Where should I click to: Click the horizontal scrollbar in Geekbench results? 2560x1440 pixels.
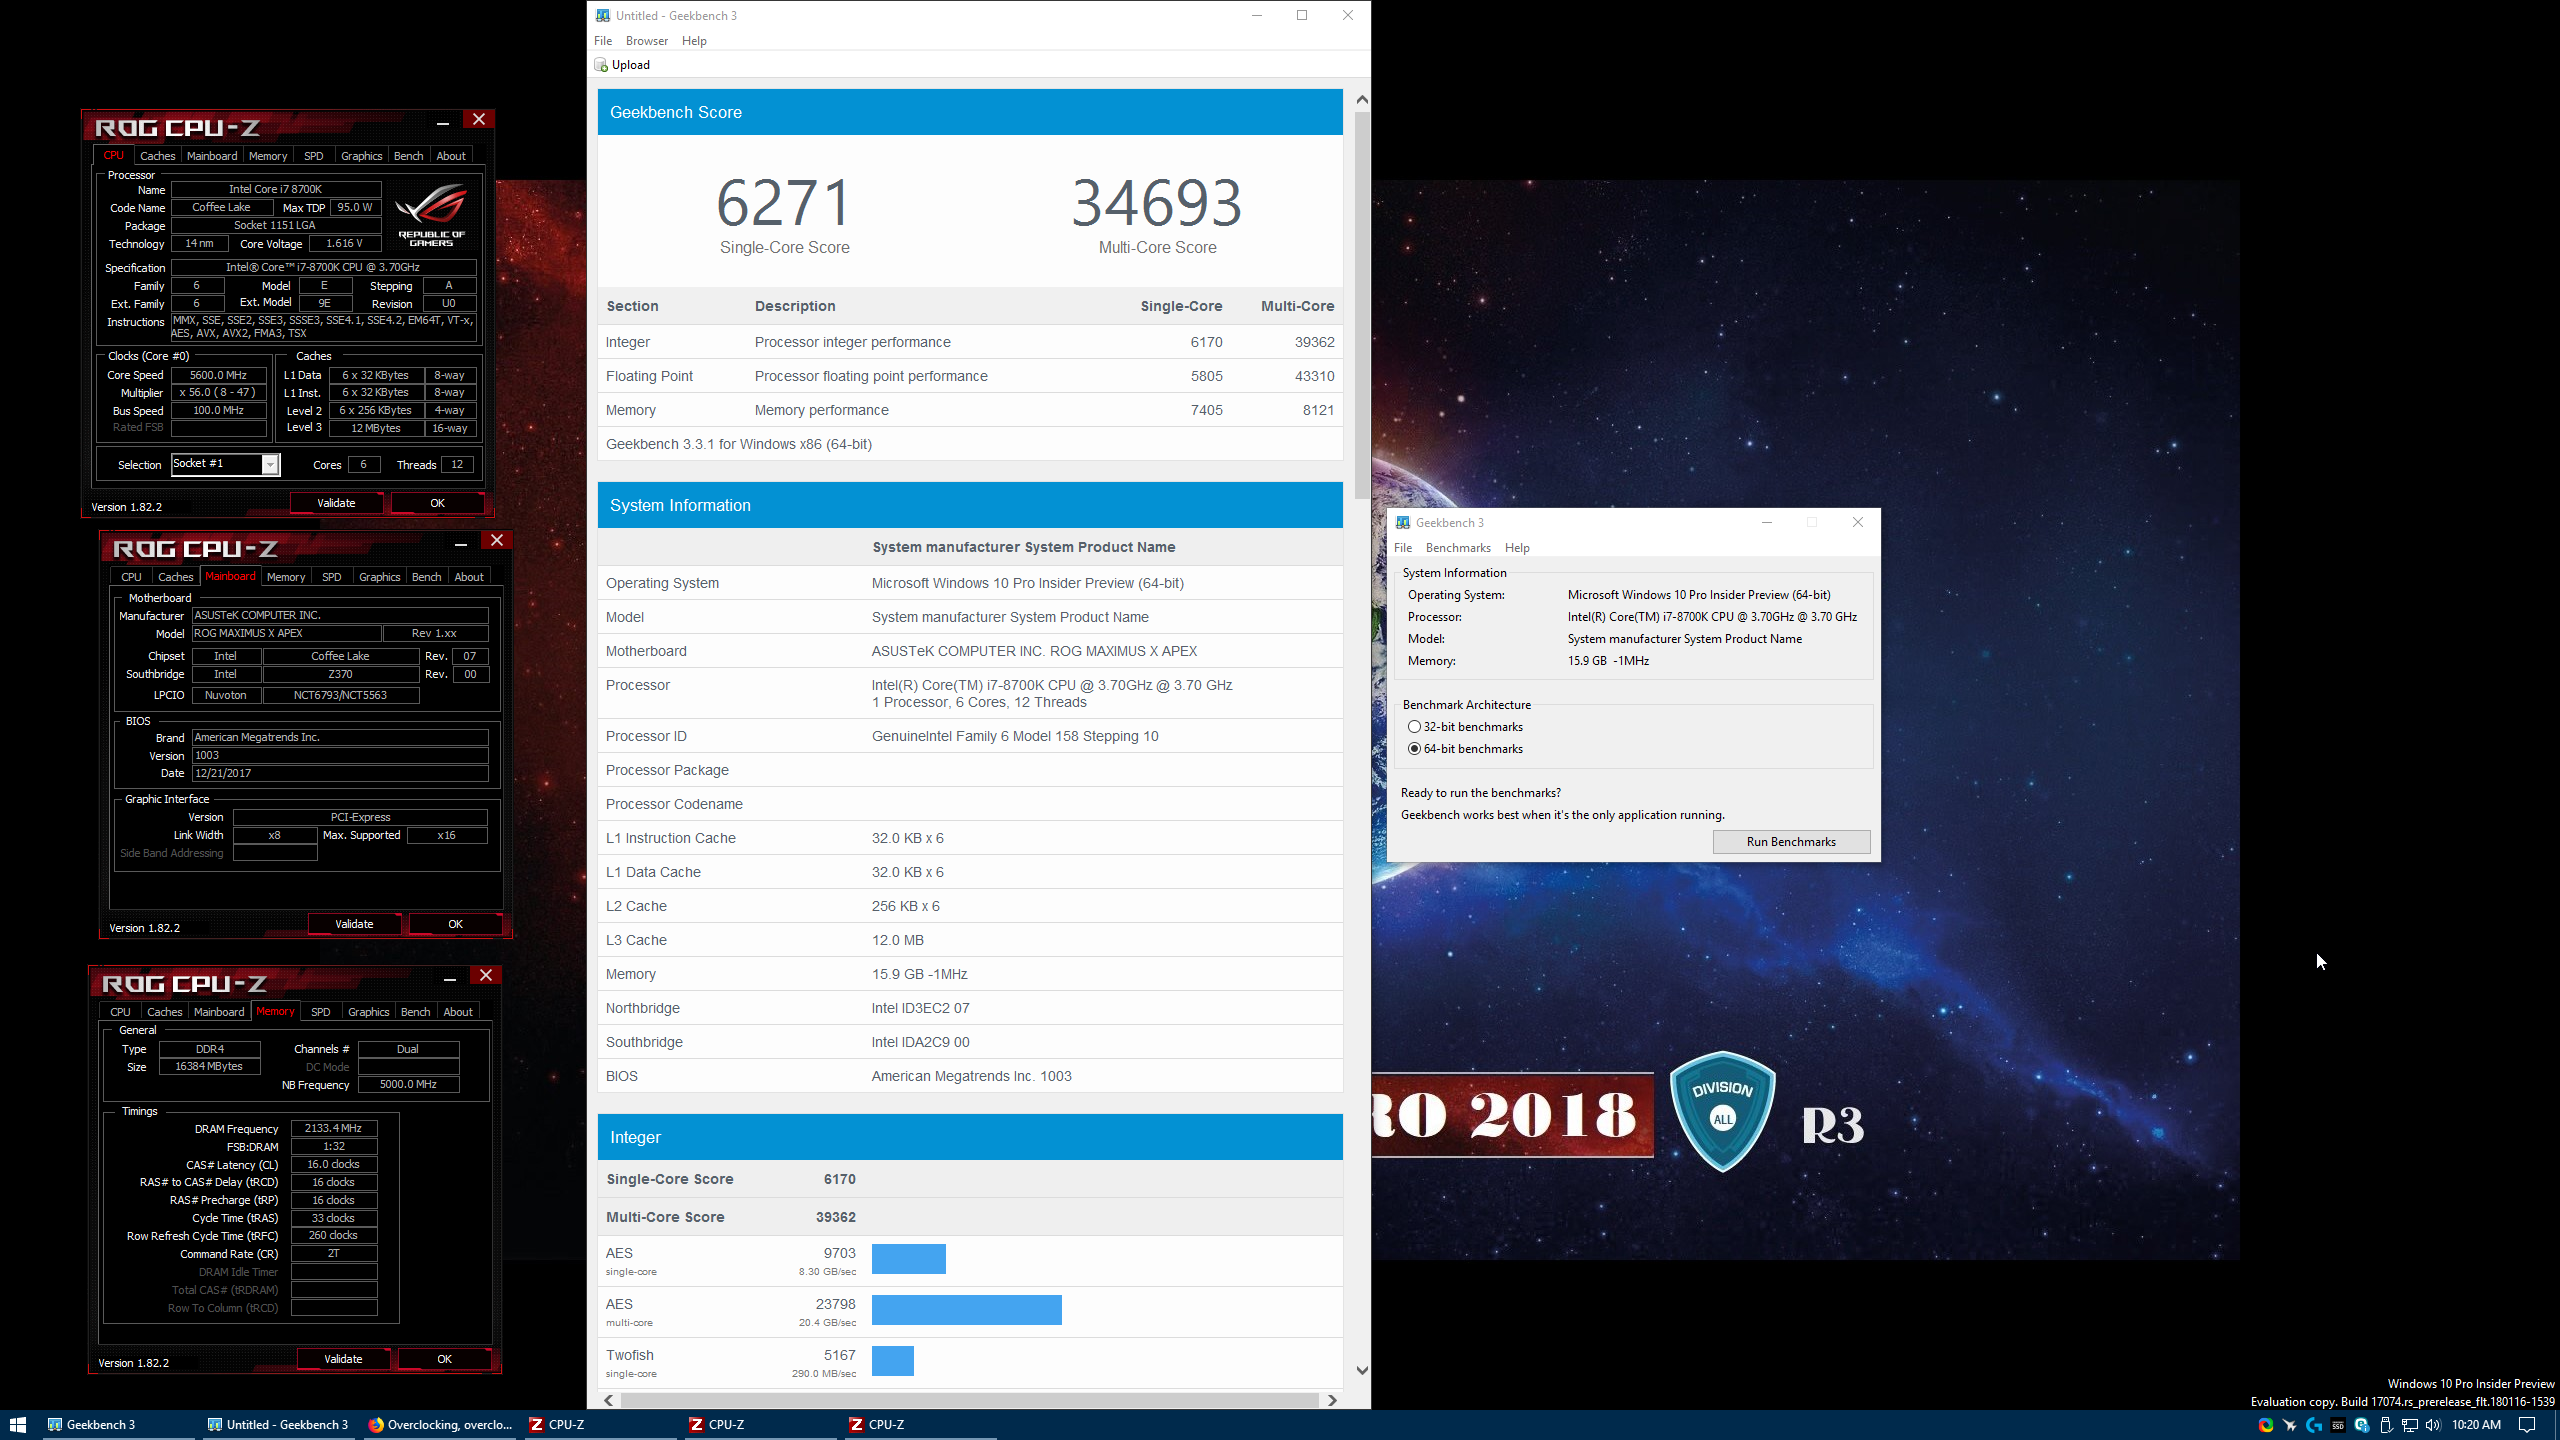click(968, 1400)
